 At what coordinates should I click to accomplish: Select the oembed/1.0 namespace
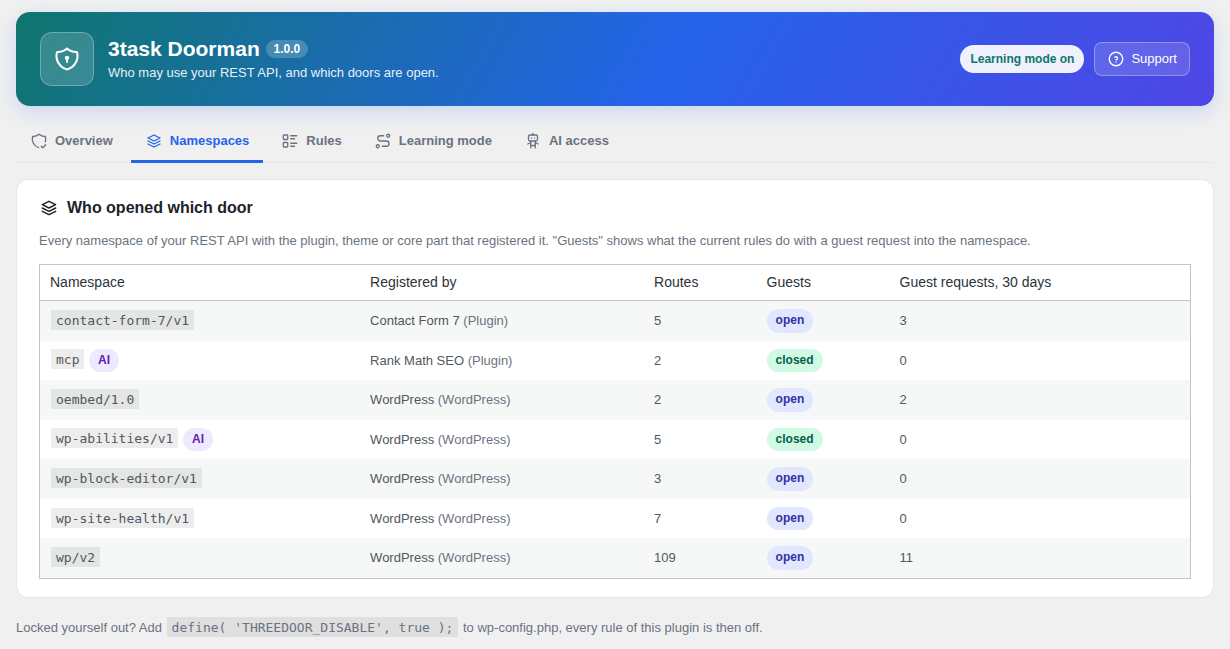point(94,400)
